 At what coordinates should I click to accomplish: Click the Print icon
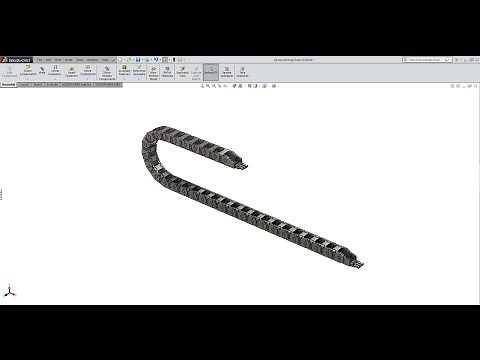(147, 60)
